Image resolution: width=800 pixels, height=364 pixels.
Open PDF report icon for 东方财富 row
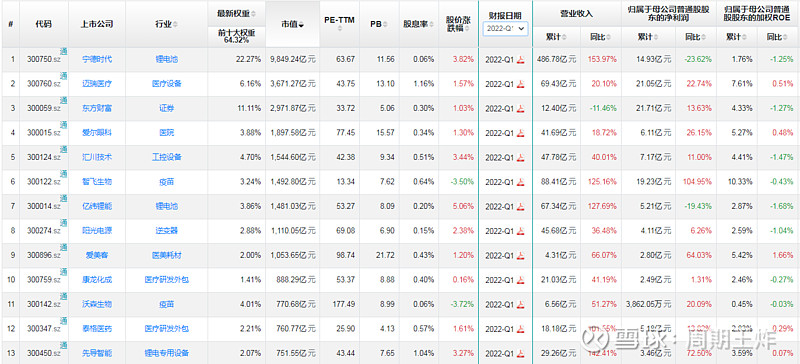click(x=520, y=109)
